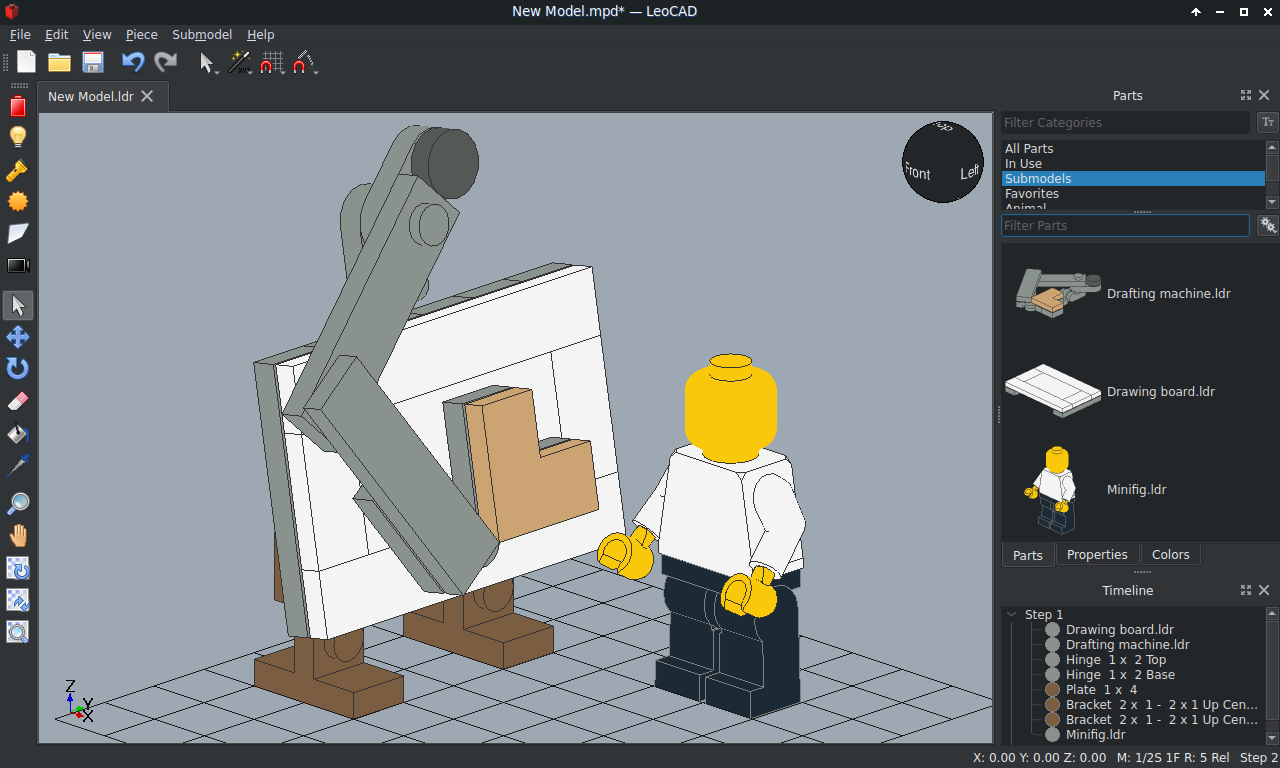Pick the Color Picker eyedropper tool
Screen dimensions: 1280x768
tap(18, 466)
